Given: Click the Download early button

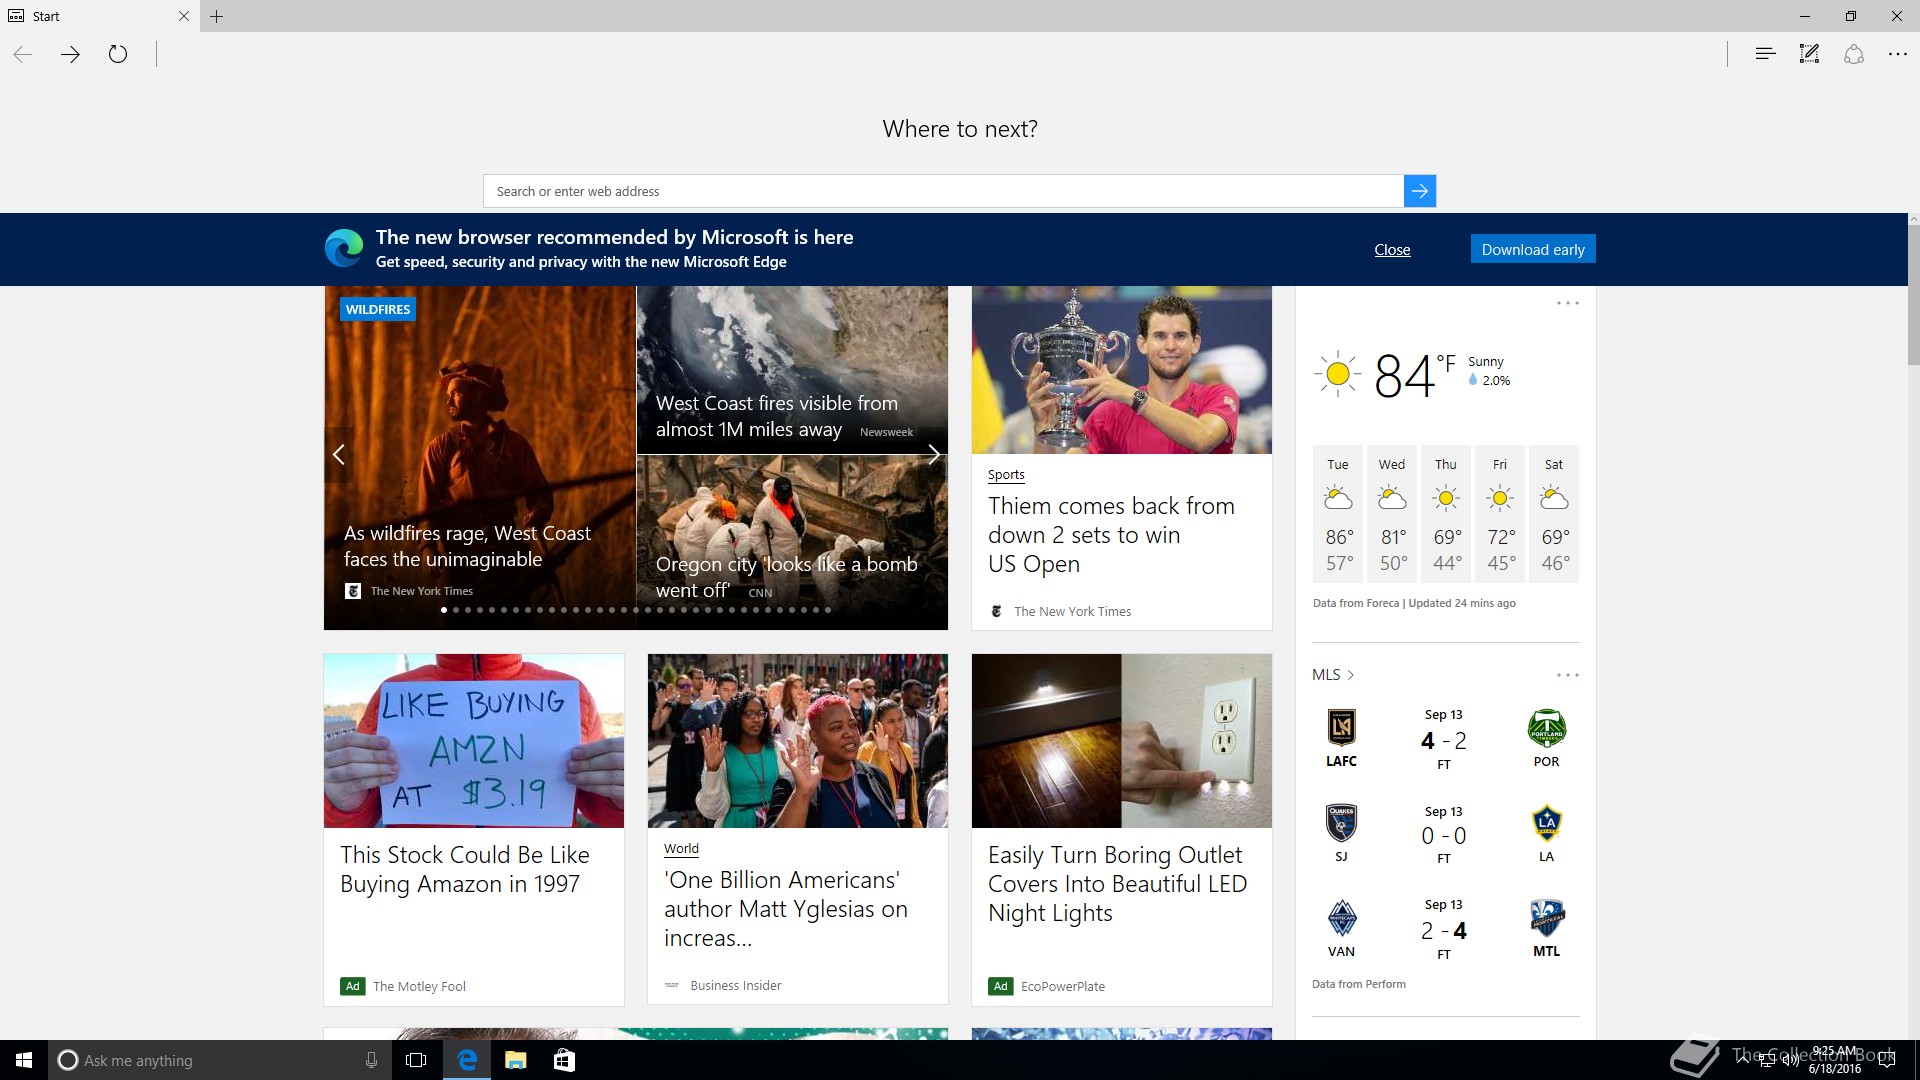Looking at the screenshot, I should [1533, 249].
